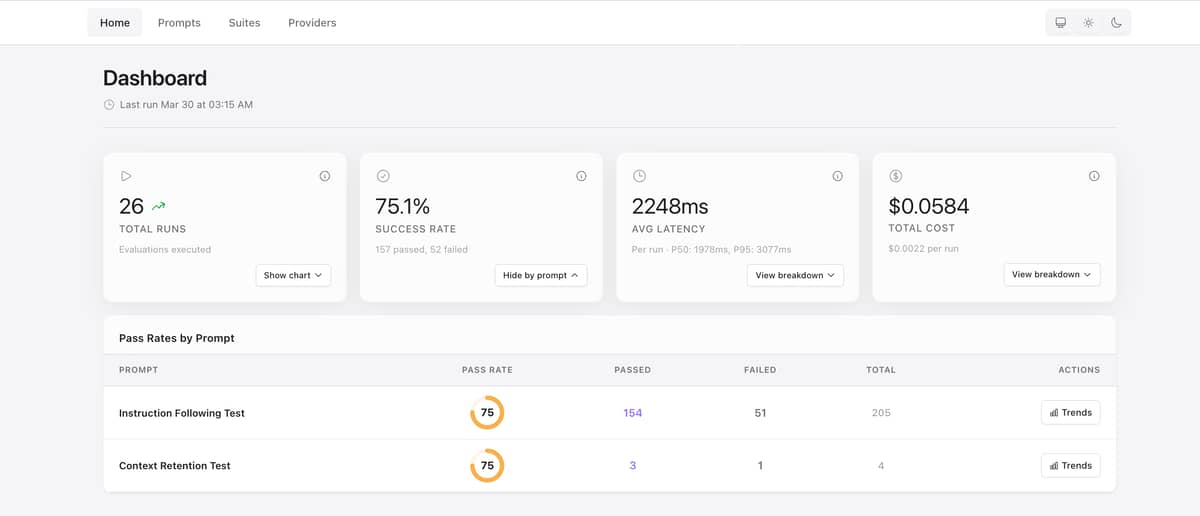Click the play icon on Total Runs card
The height and width of the screenshot is (516, 1200).
click(126, 176)
